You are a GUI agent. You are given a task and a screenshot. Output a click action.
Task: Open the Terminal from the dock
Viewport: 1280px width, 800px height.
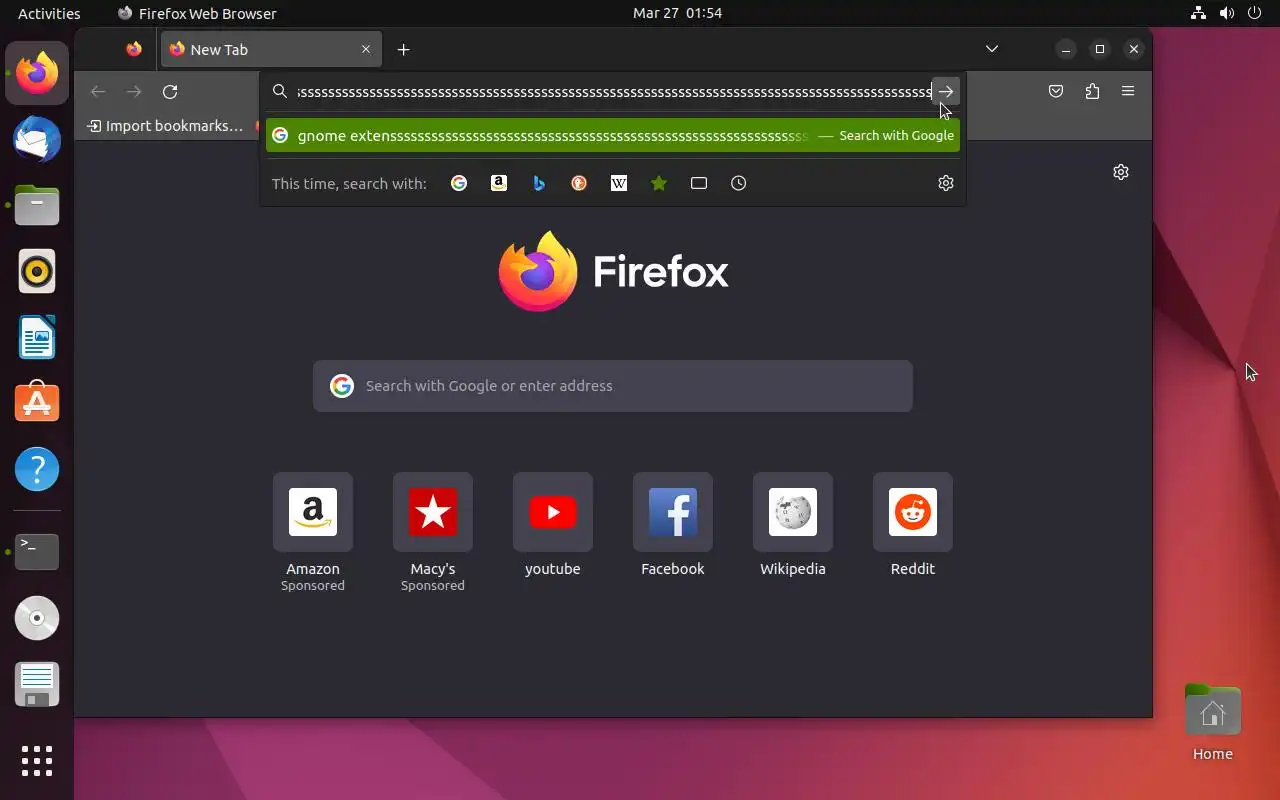point(37,551)
